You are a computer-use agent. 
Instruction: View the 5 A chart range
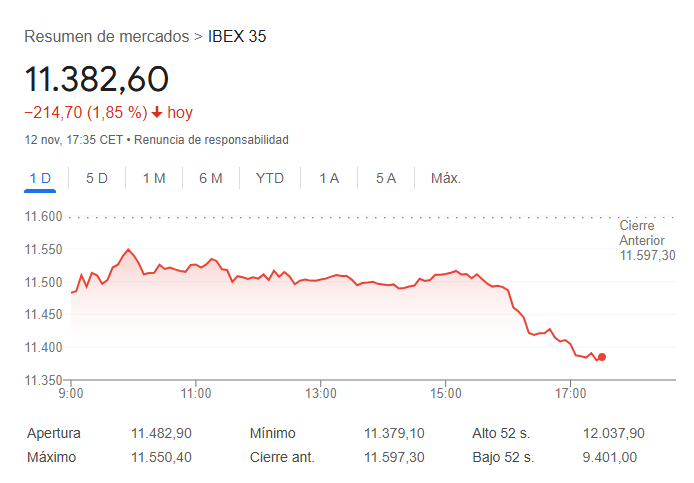click(x=386, y=178)
